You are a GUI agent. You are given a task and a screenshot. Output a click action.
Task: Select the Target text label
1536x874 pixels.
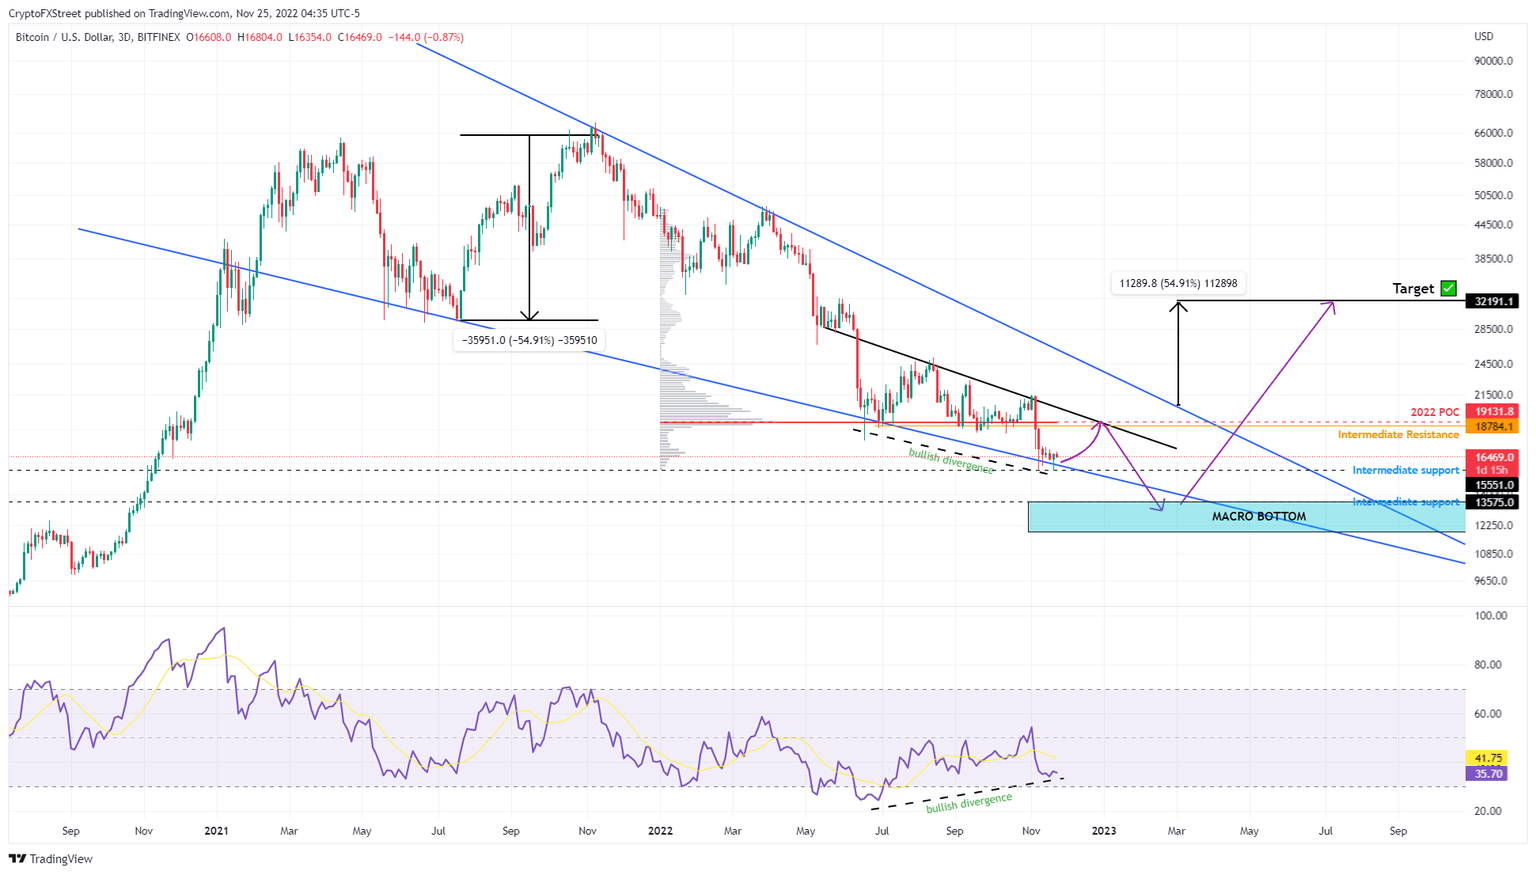click(x=1413, y=289)
